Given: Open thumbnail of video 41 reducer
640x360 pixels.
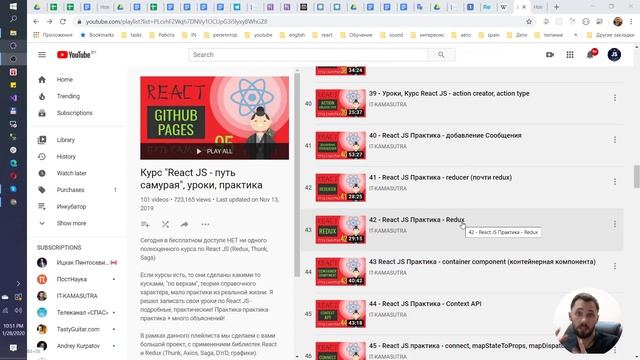Looking at the screenshot, I should (340, 187).
